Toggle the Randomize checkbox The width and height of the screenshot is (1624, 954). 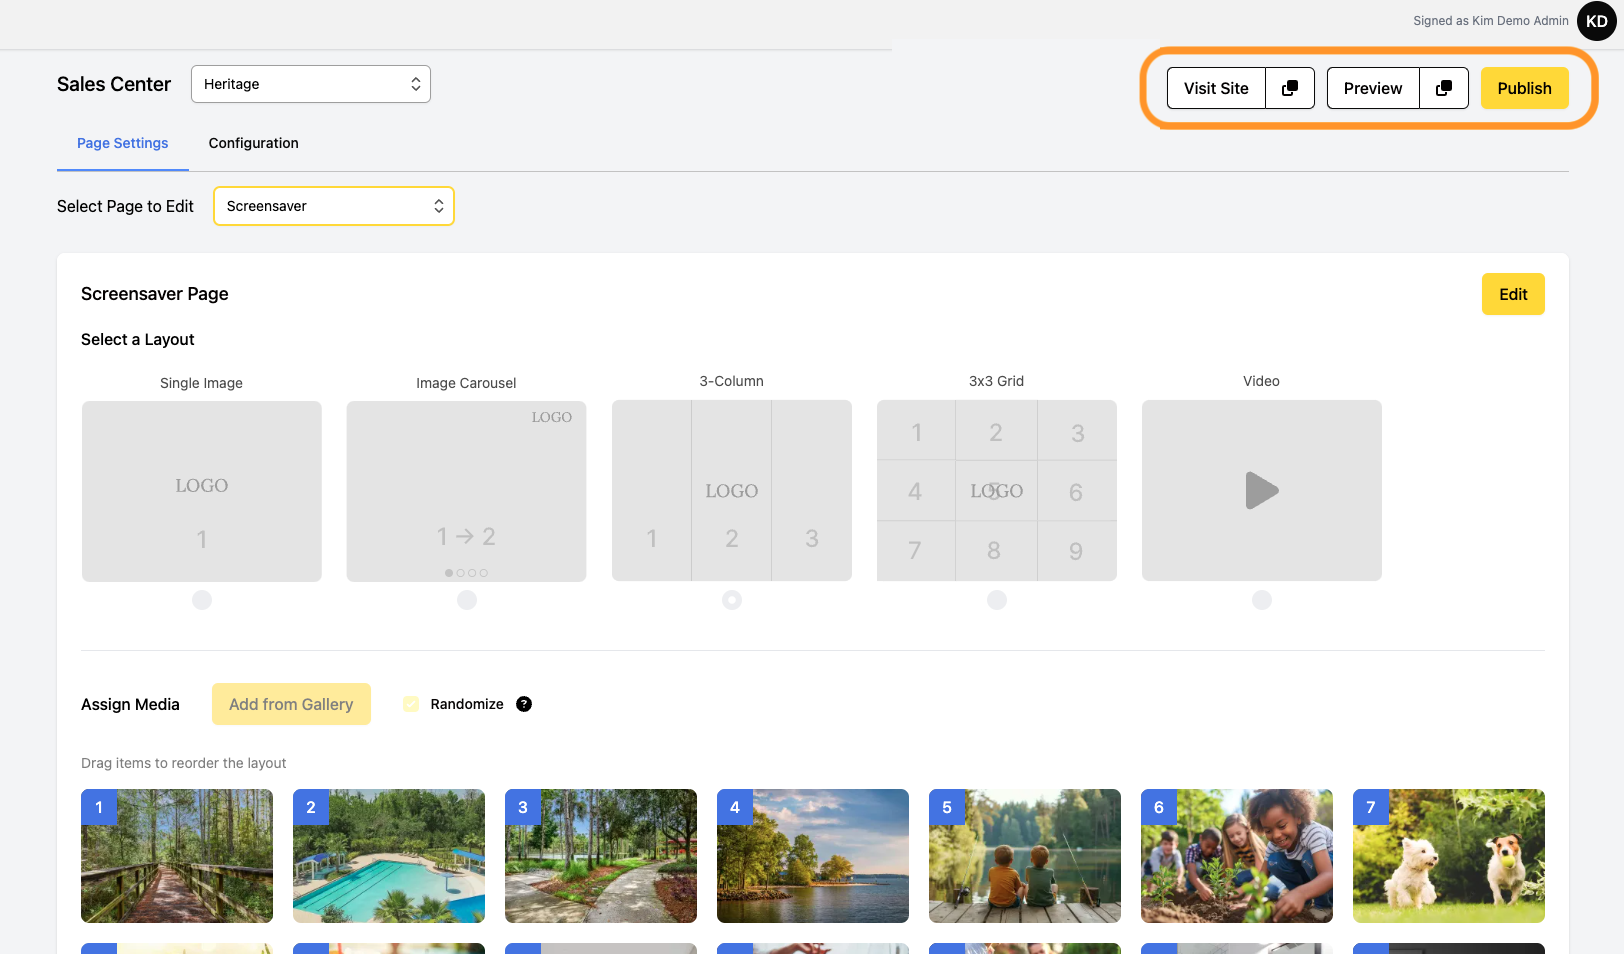tap(411, 704)
